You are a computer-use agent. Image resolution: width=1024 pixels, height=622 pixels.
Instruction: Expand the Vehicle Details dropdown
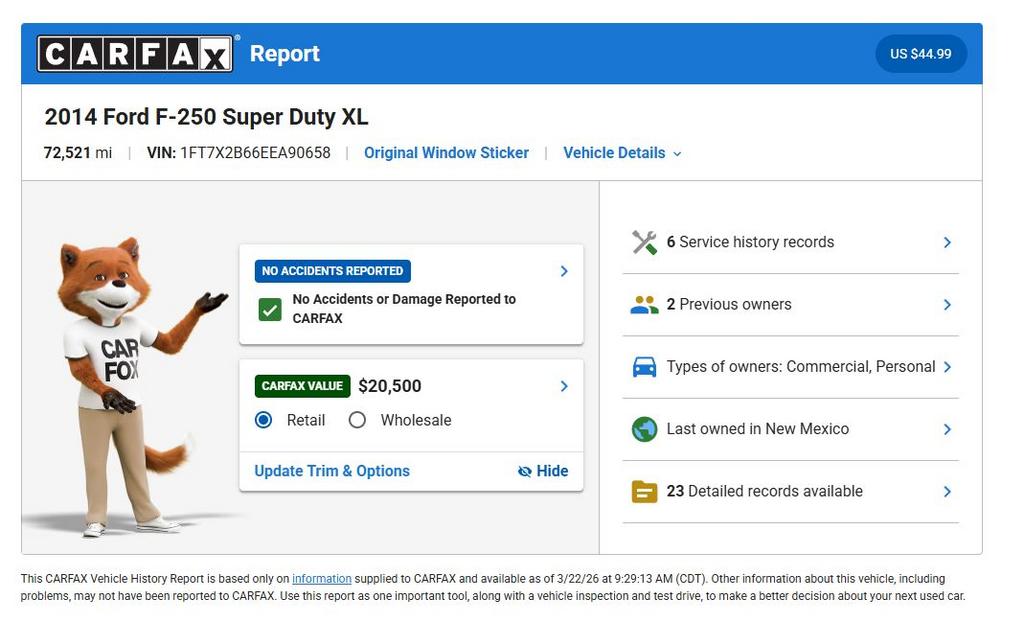(x=622, y=153)
